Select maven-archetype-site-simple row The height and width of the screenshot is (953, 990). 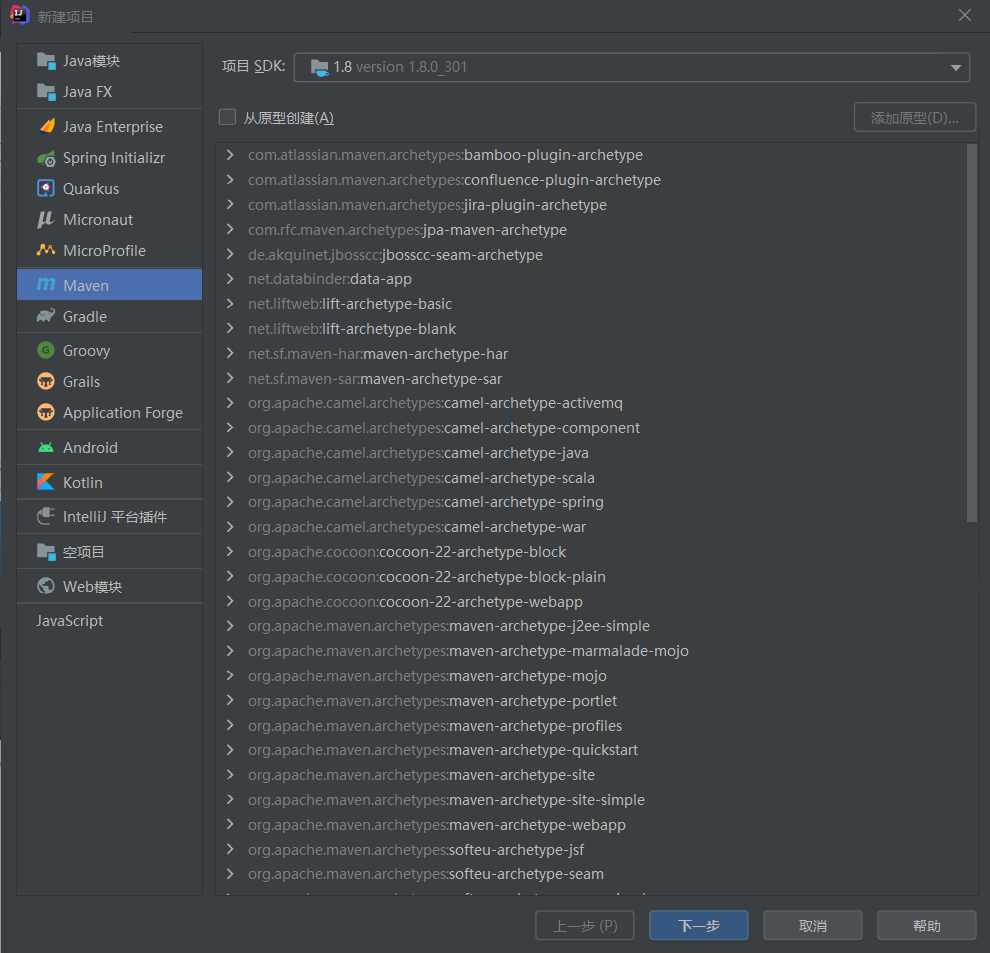(592, 800)
